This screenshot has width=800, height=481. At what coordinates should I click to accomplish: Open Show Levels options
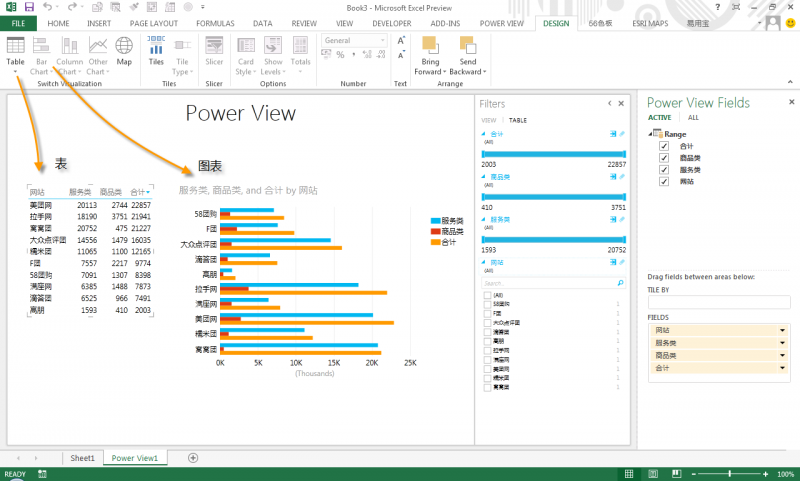[273, 56]
